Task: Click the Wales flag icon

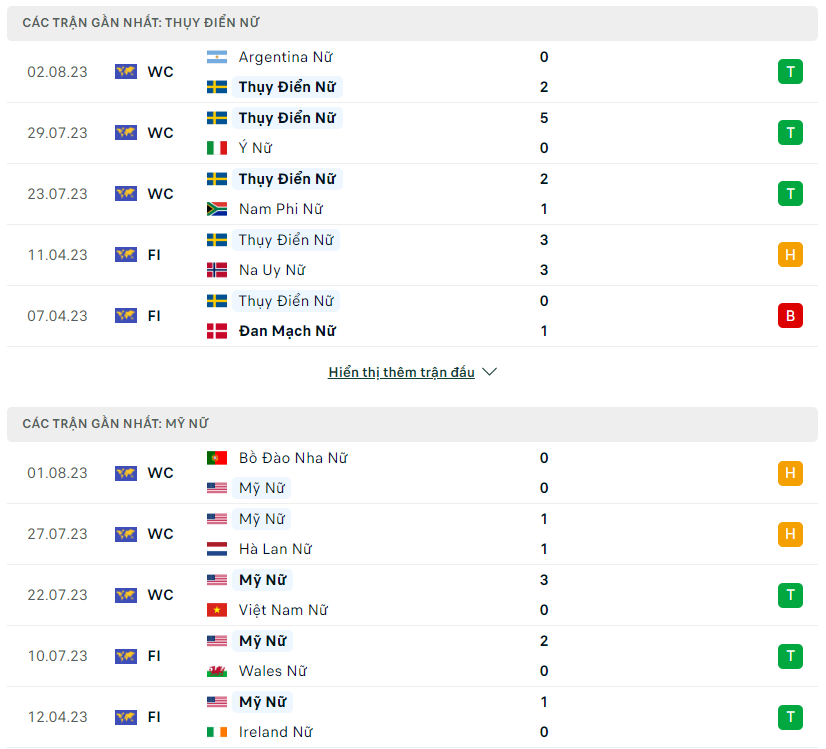Action: click(x=216, y=671)
